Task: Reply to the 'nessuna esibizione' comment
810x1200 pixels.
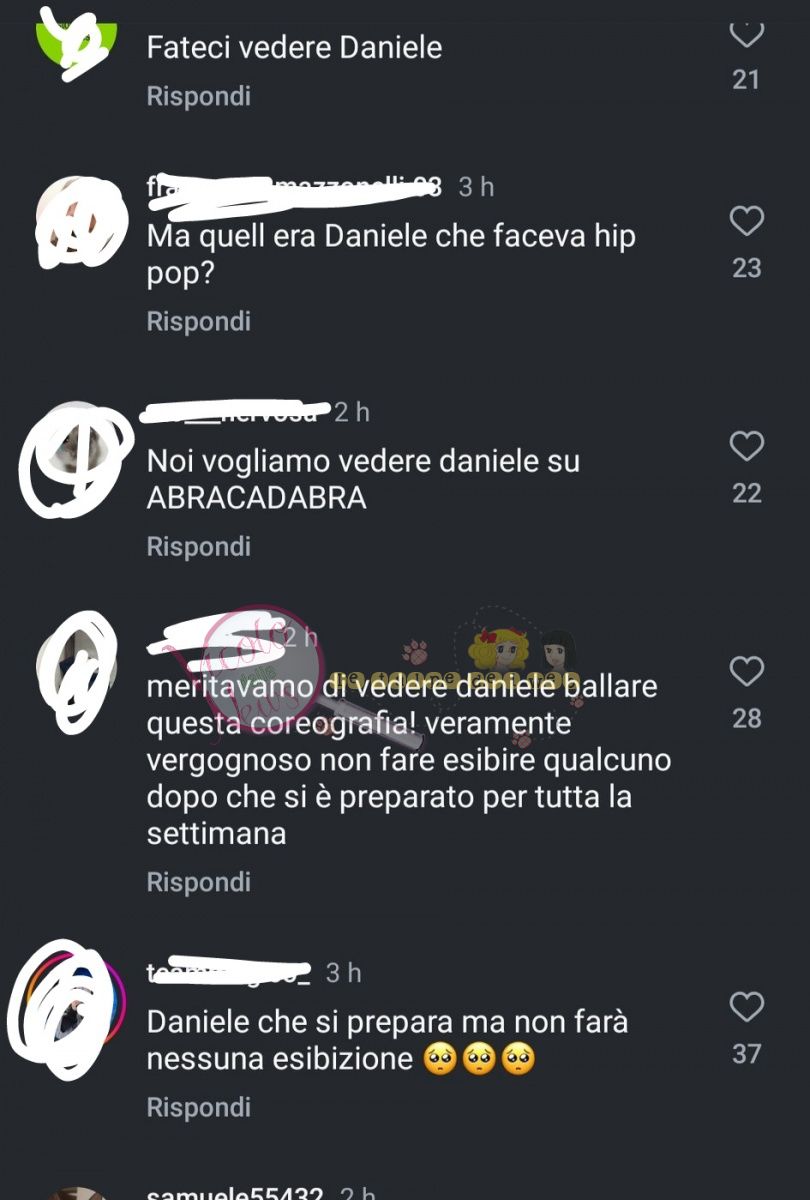Action: coord(199,1107)
